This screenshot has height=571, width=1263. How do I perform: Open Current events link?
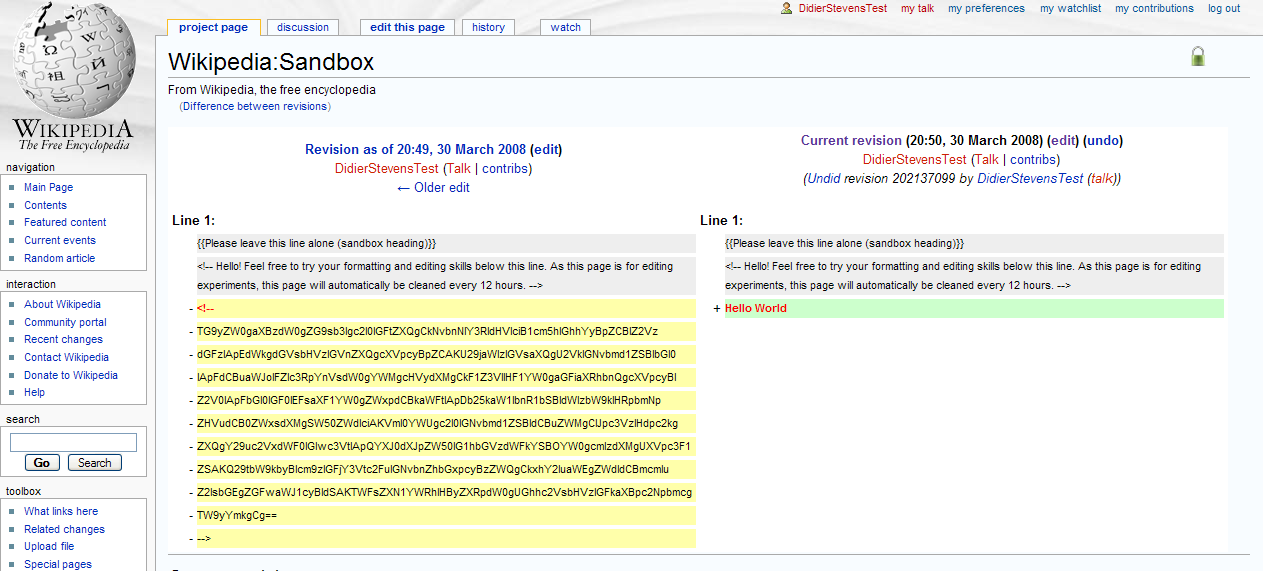(60, 240)
